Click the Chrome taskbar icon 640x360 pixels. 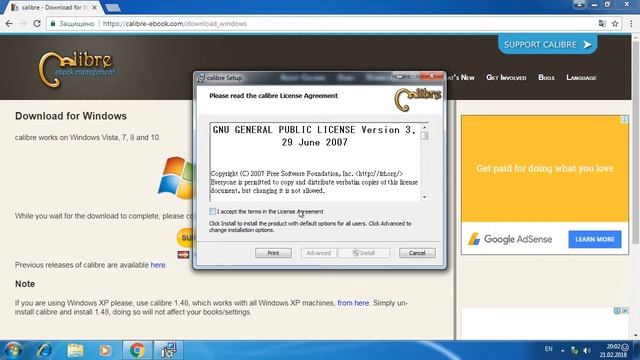pos(138,350)
